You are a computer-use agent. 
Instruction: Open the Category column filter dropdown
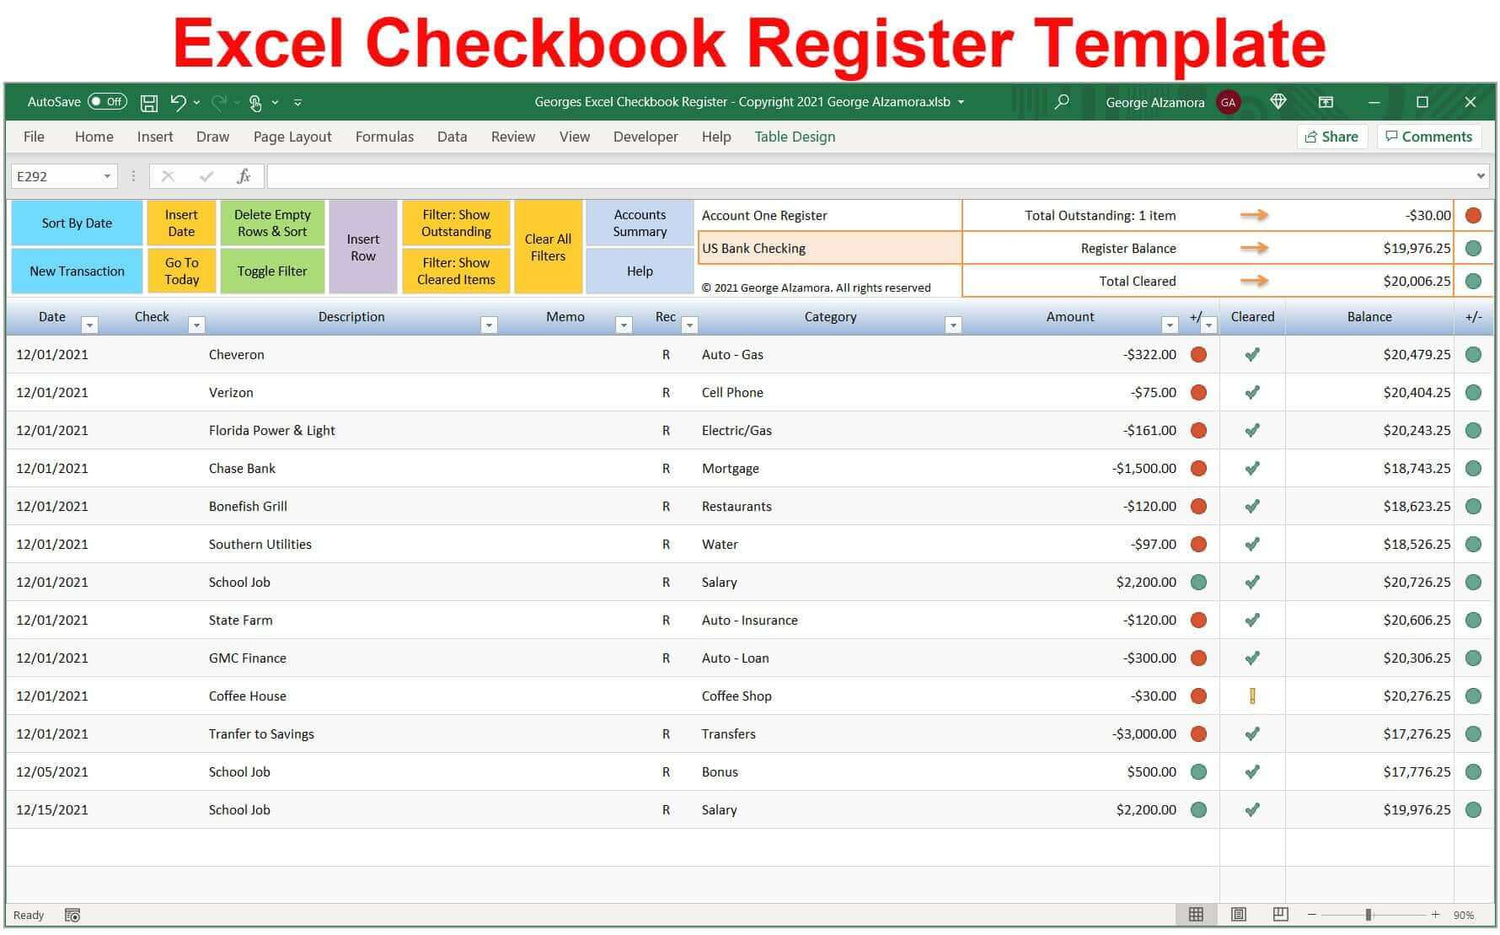[x=953, y=325]
